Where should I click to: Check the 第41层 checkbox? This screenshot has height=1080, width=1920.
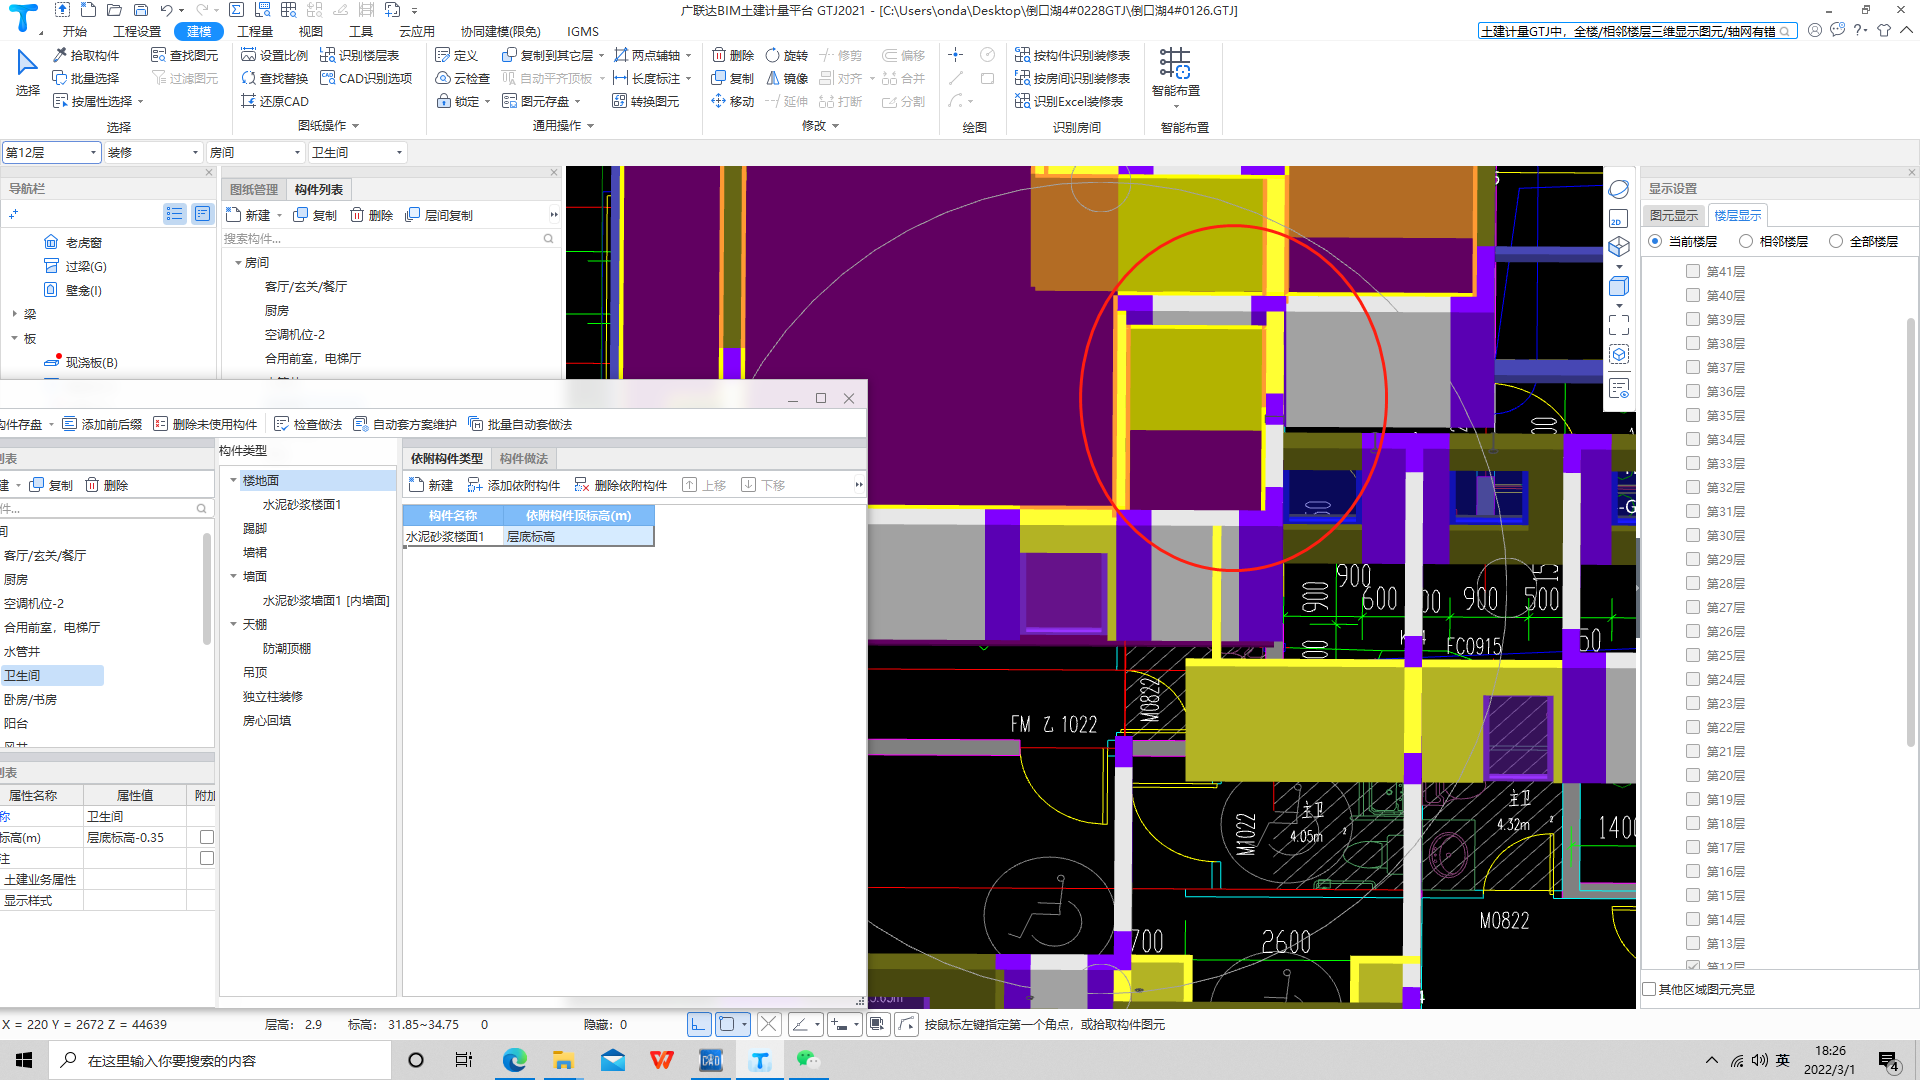click(x=1693, y=271)
